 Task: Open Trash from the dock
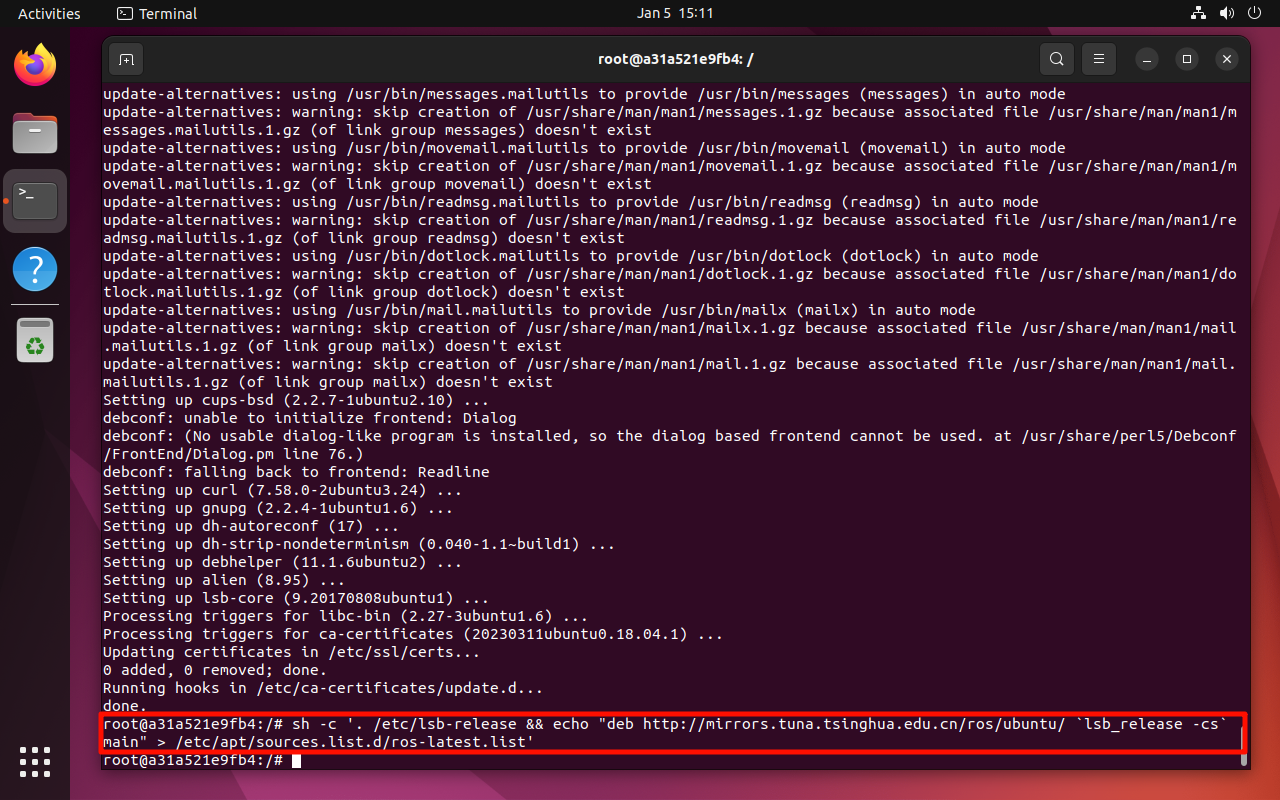click(x=35, y=341)
